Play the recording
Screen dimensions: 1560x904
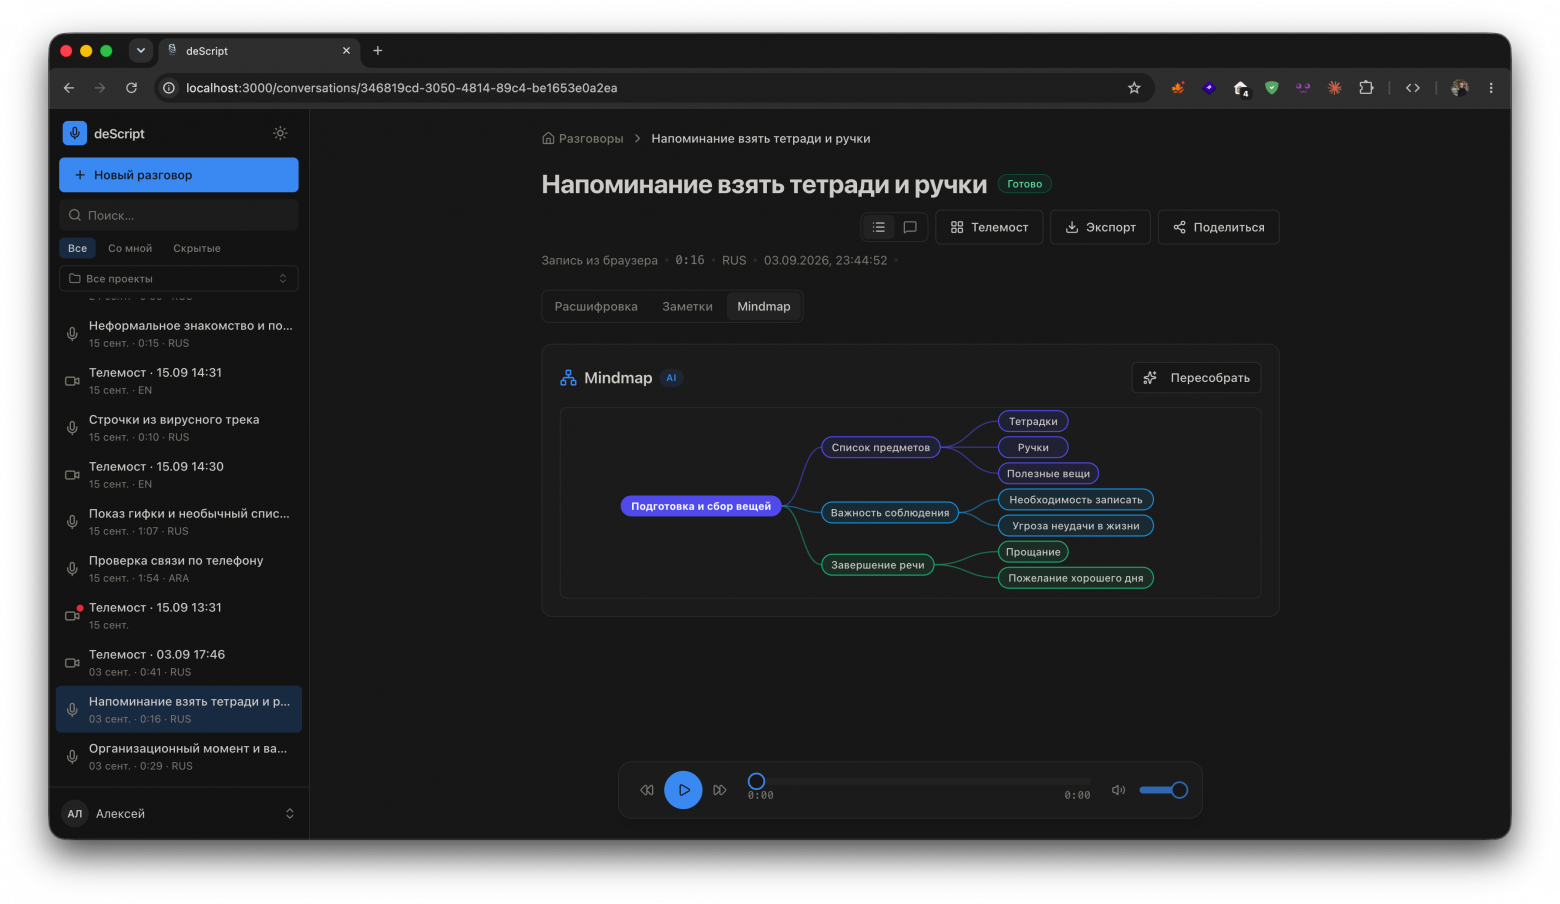click(683, 790)
